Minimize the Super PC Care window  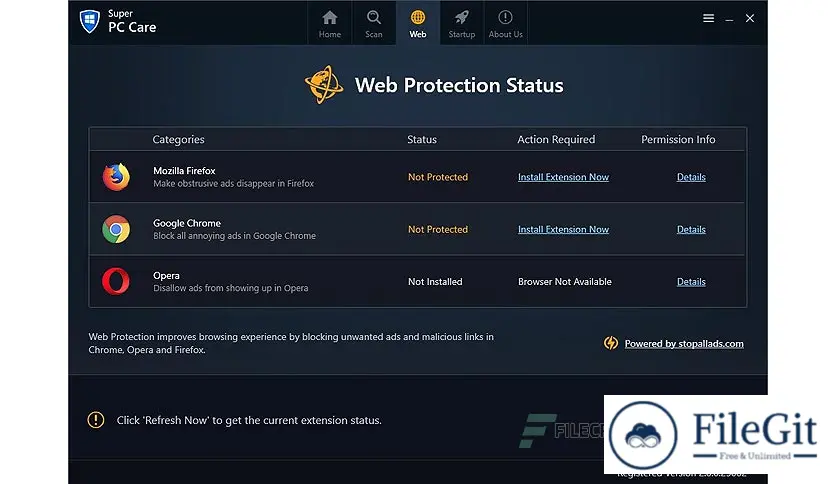coord(729,19)
